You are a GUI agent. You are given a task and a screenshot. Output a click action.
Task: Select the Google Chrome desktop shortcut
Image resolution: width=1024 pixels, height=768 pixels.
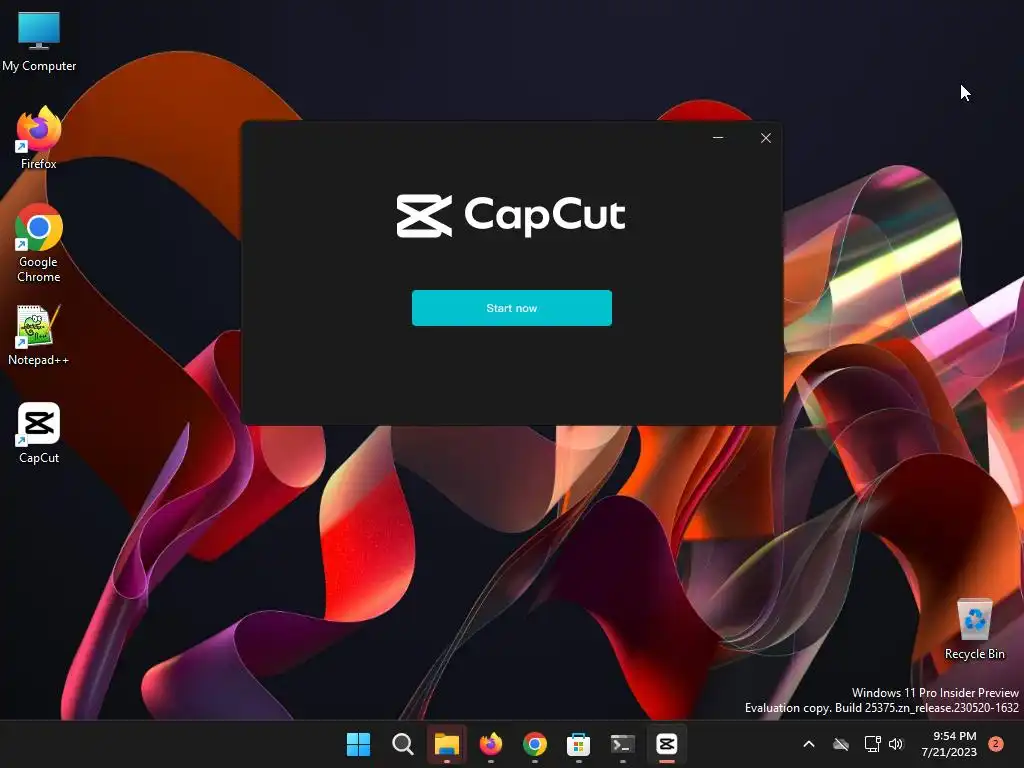point(39,243)
